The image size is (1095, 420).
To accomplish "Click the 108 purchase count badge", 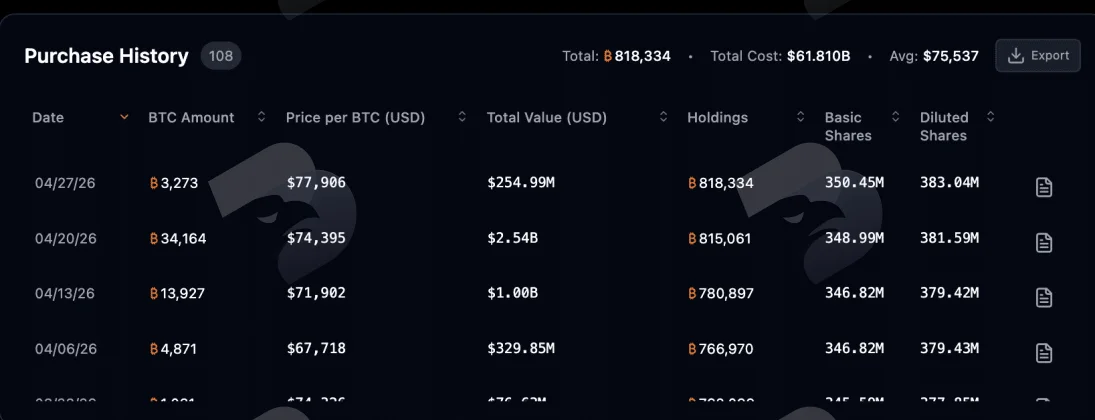I will 221,56.
